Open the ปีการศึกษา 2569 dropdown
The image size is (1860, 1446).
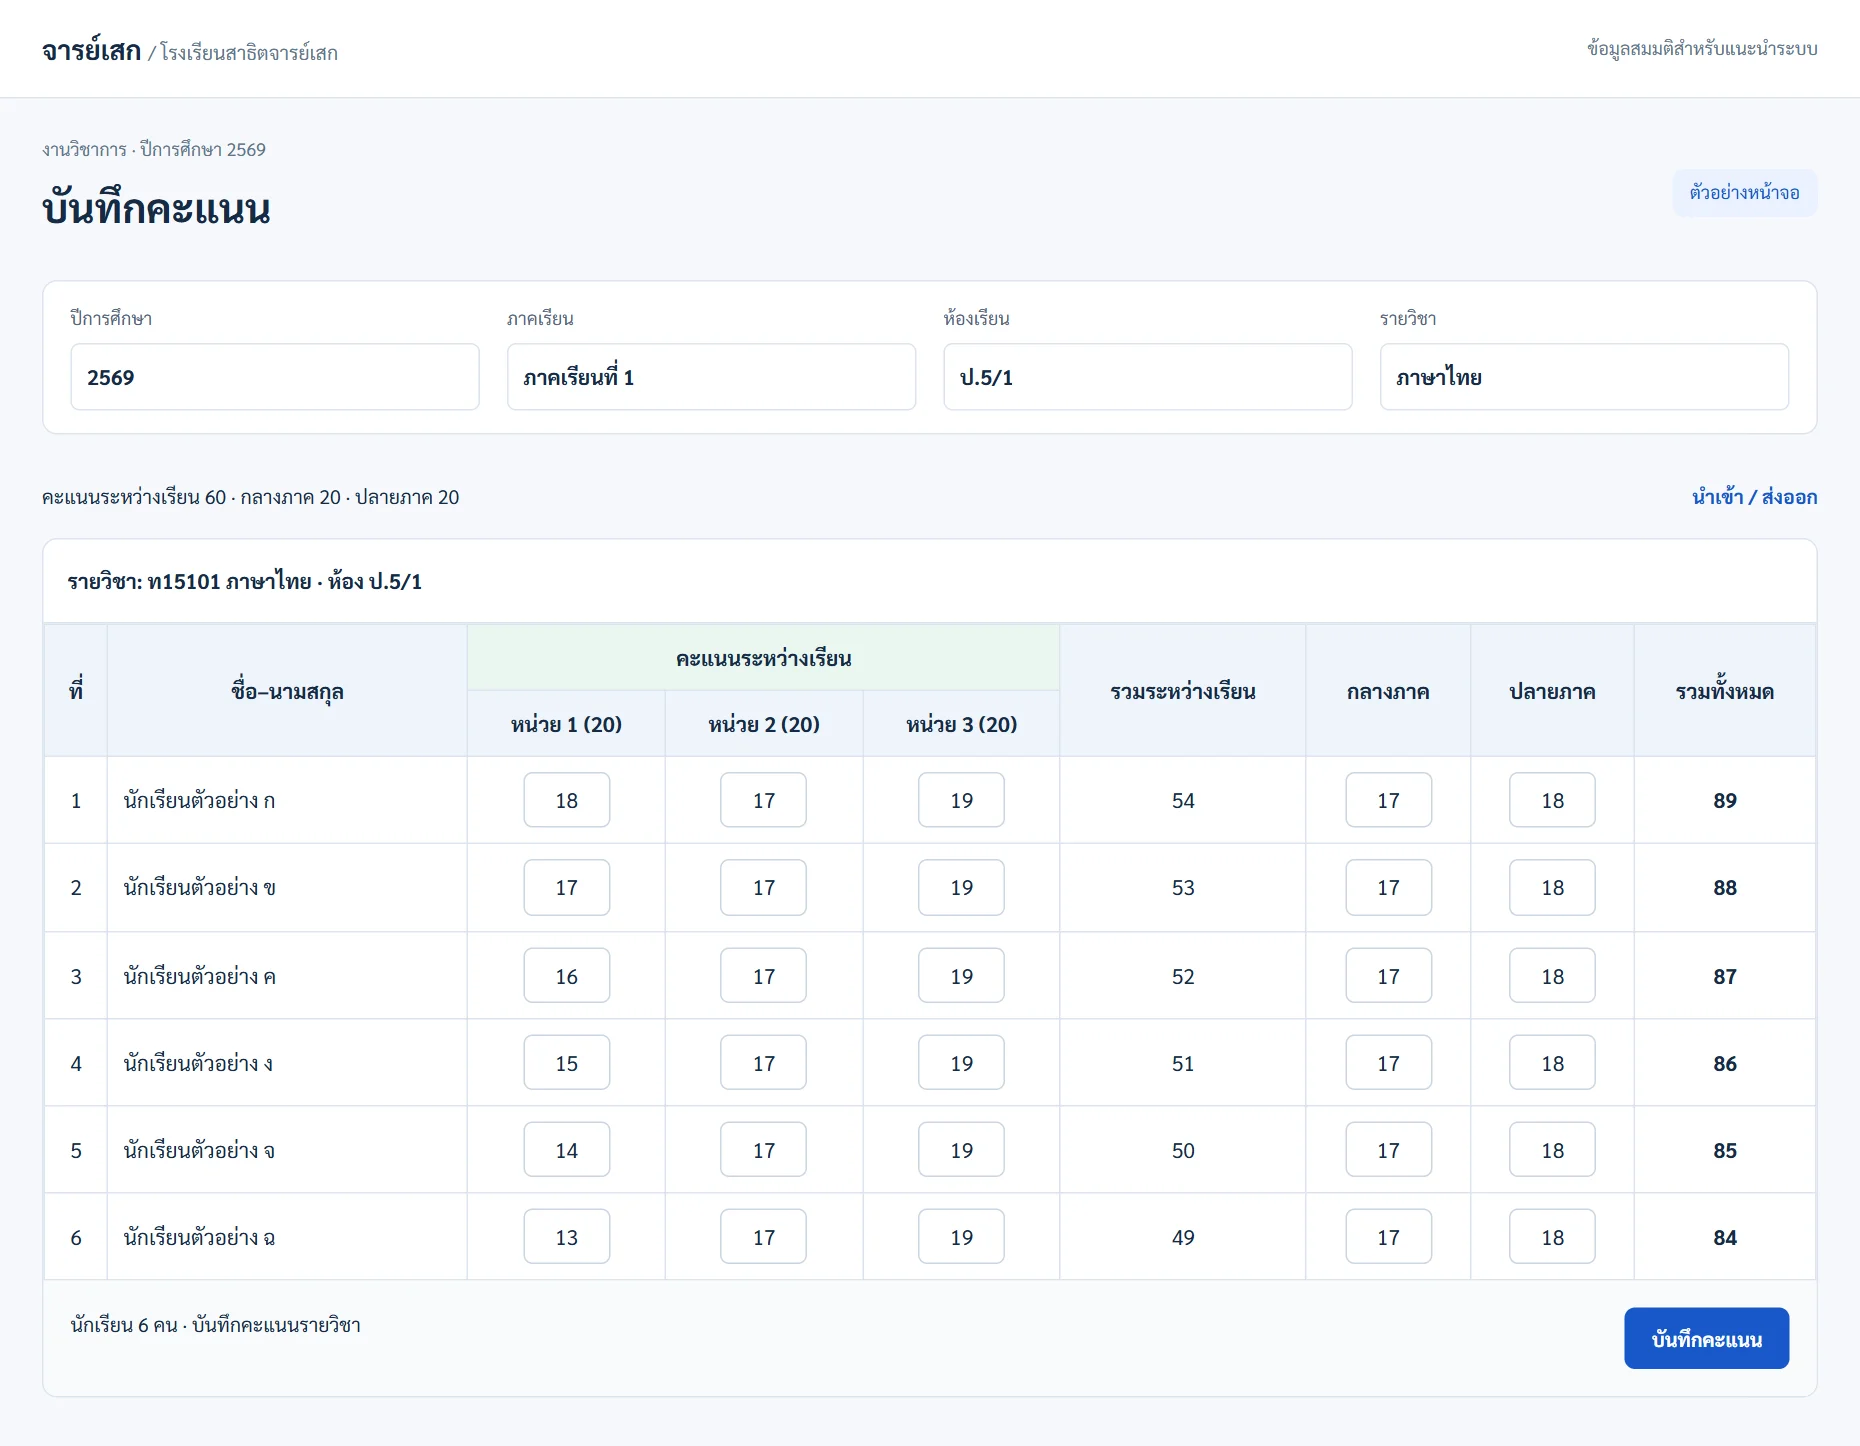click(x=275, y=377)
